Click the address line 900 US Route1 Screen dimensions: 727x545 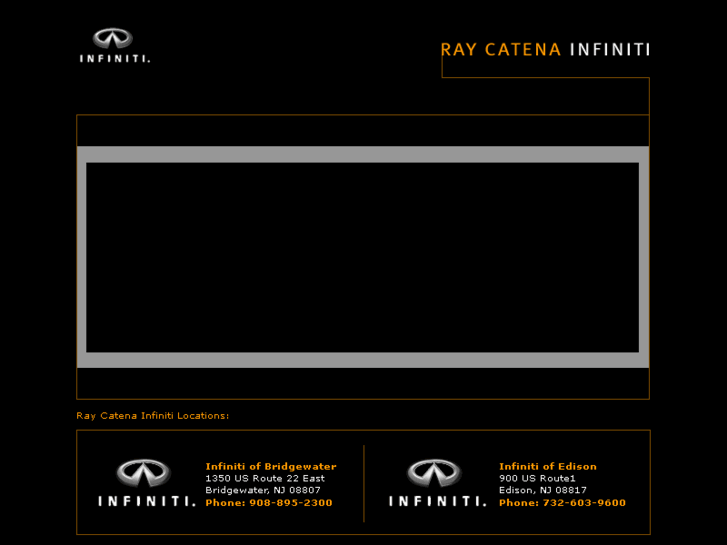(x=537, y=478)
